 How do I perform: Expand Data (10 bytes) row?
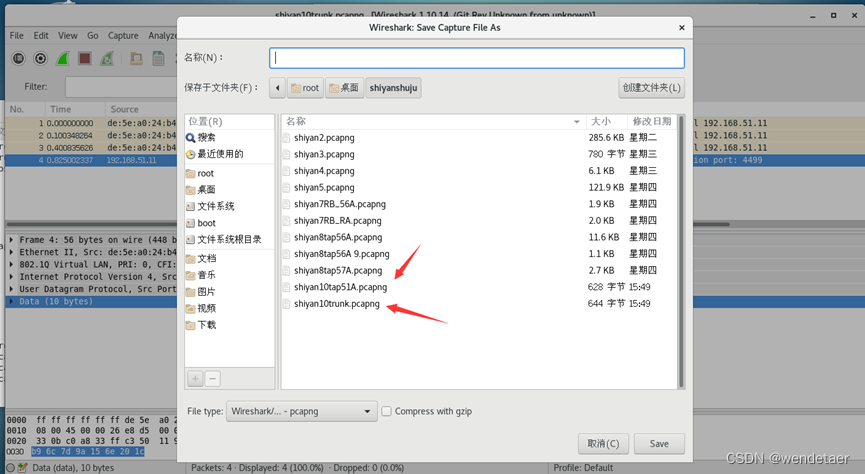[x=11, y=301]
